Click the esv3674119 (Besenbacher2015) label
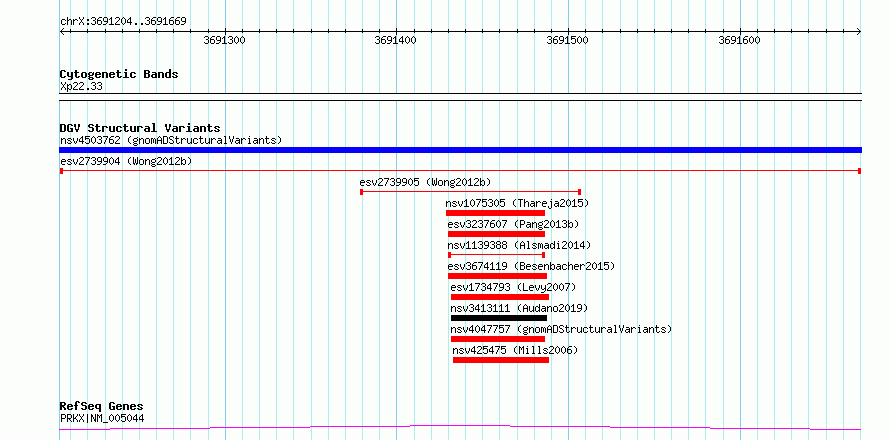 (x=531, y=266)
